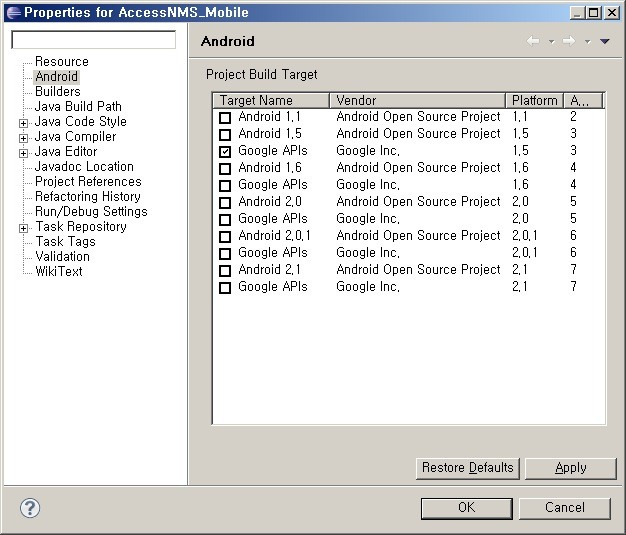Click the Eclipse icon in title bar
The image size is (626, 535).
pos(13,12)
